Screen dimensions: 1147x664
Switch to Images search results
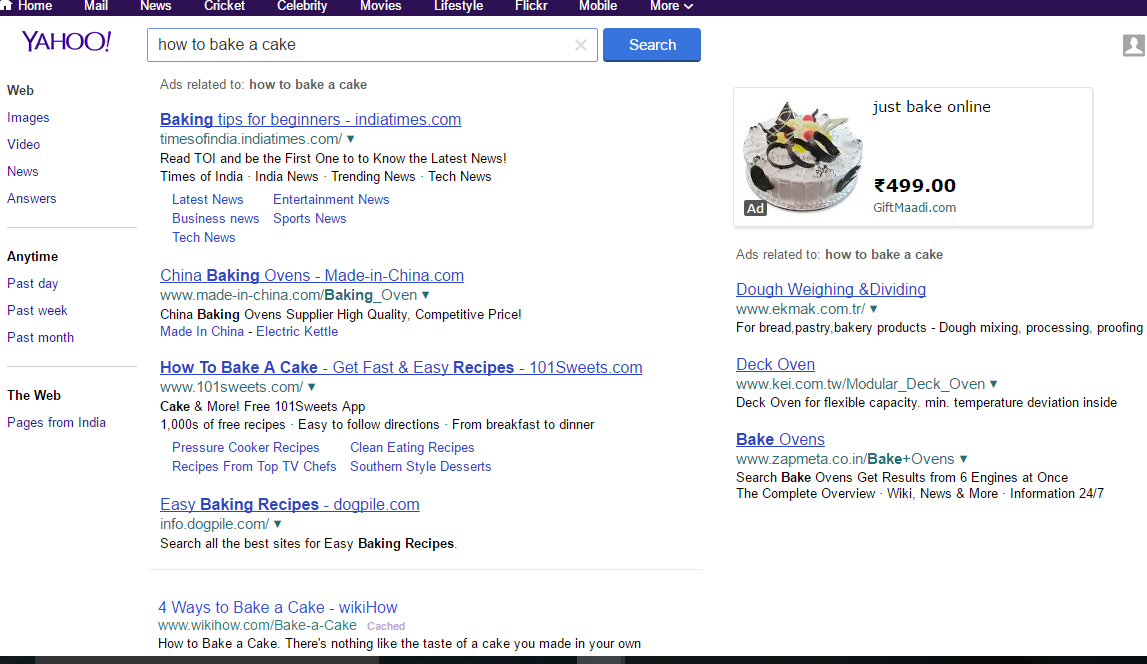point(28,117)
